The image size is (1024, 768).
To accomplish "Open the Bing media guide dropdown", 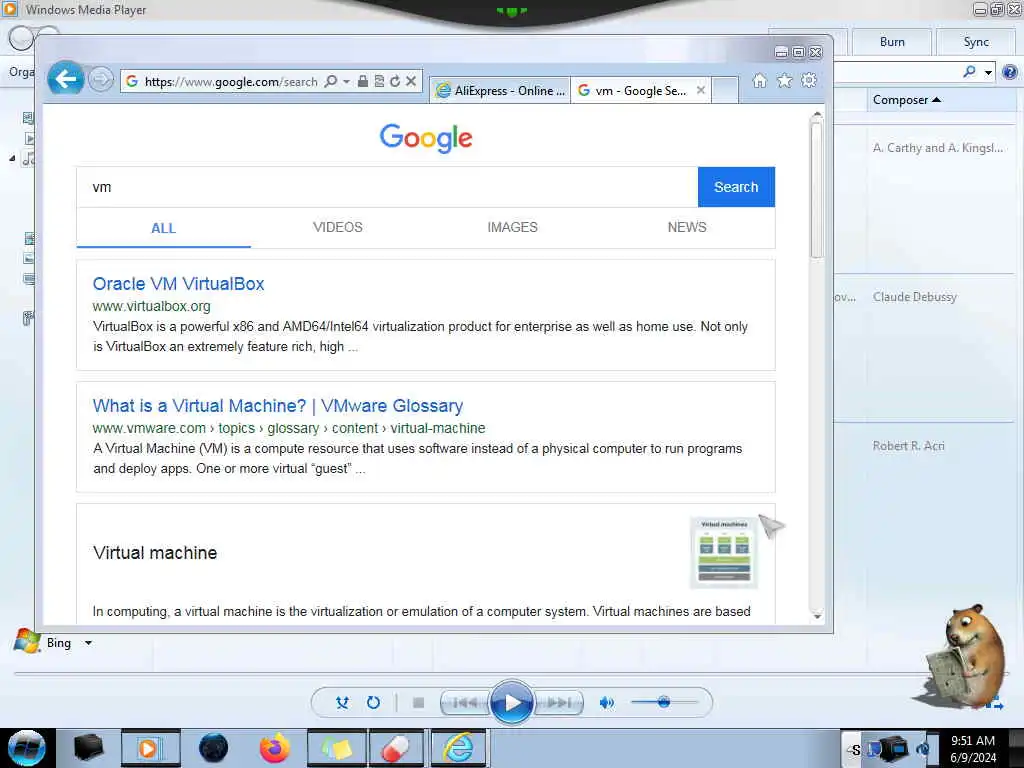I will pos(88,643).
